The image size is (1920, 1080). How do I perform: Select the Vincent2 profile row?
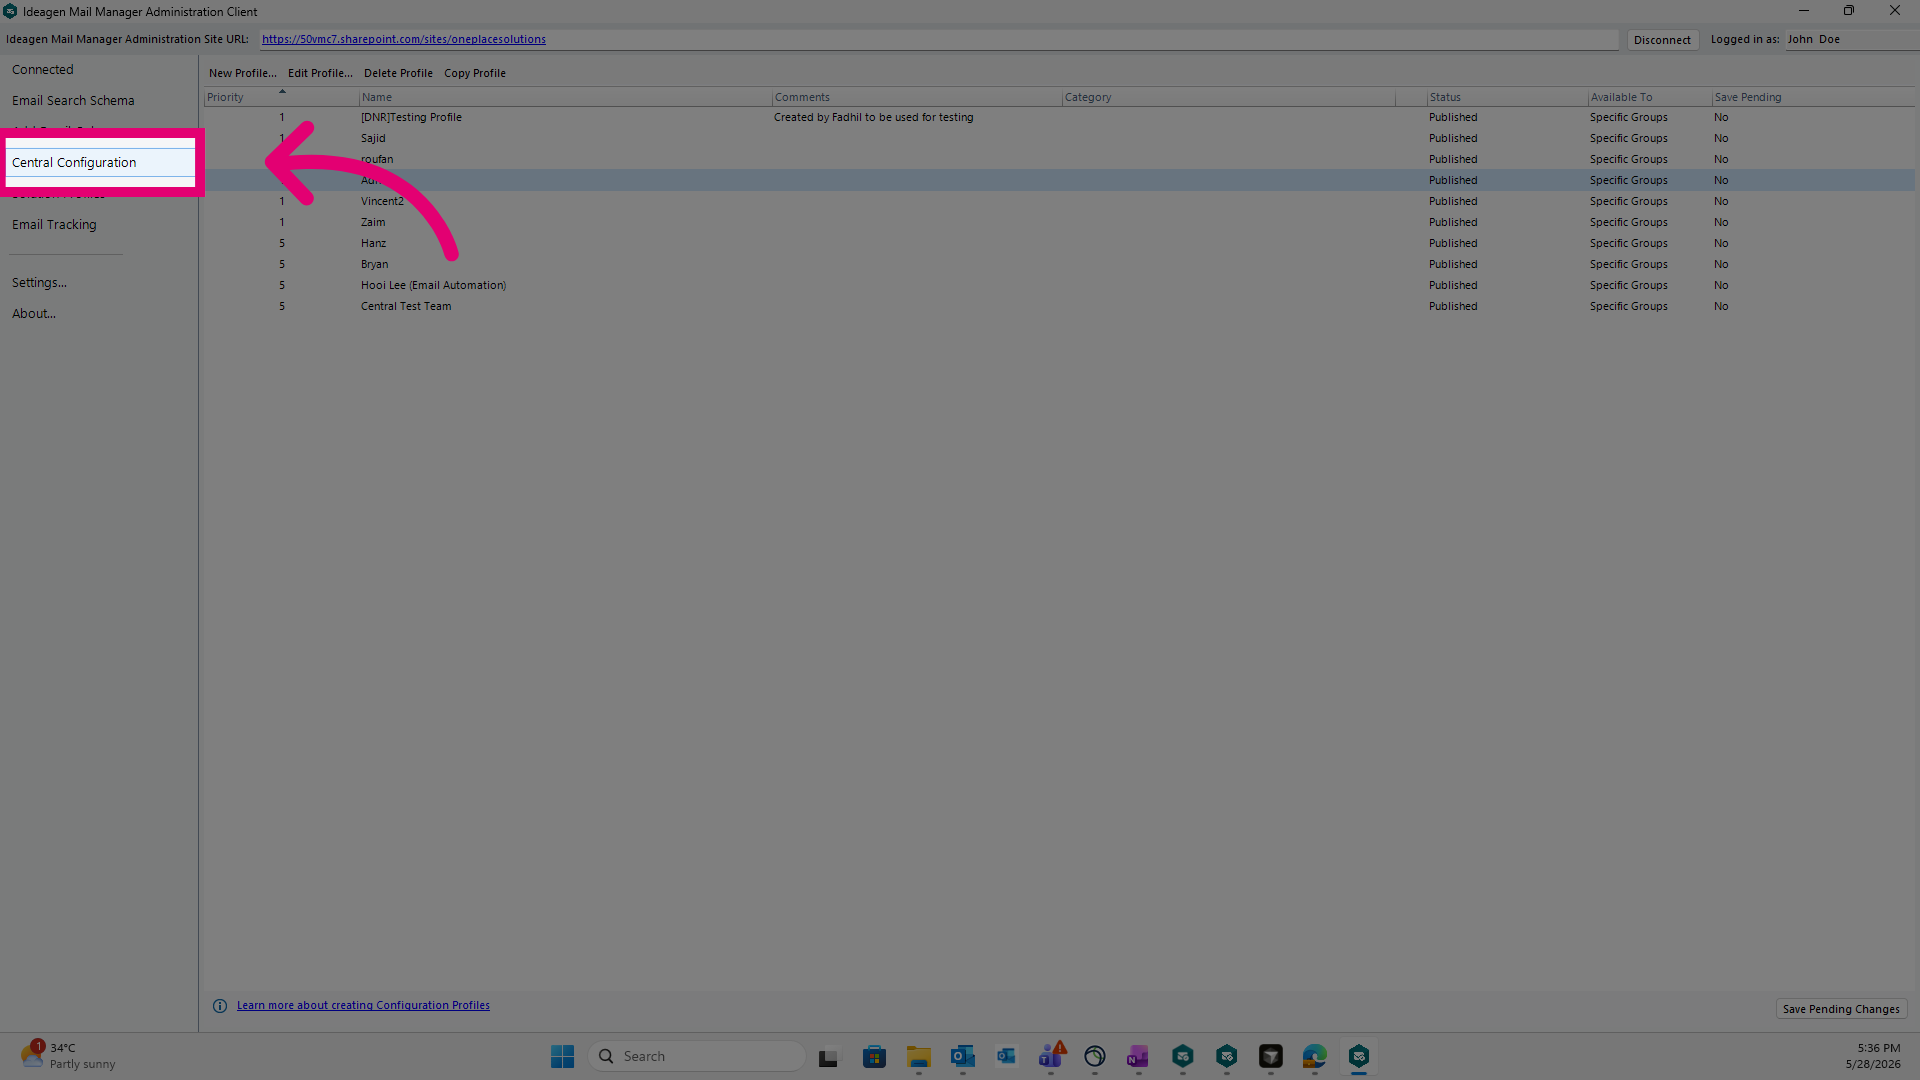1060,201
